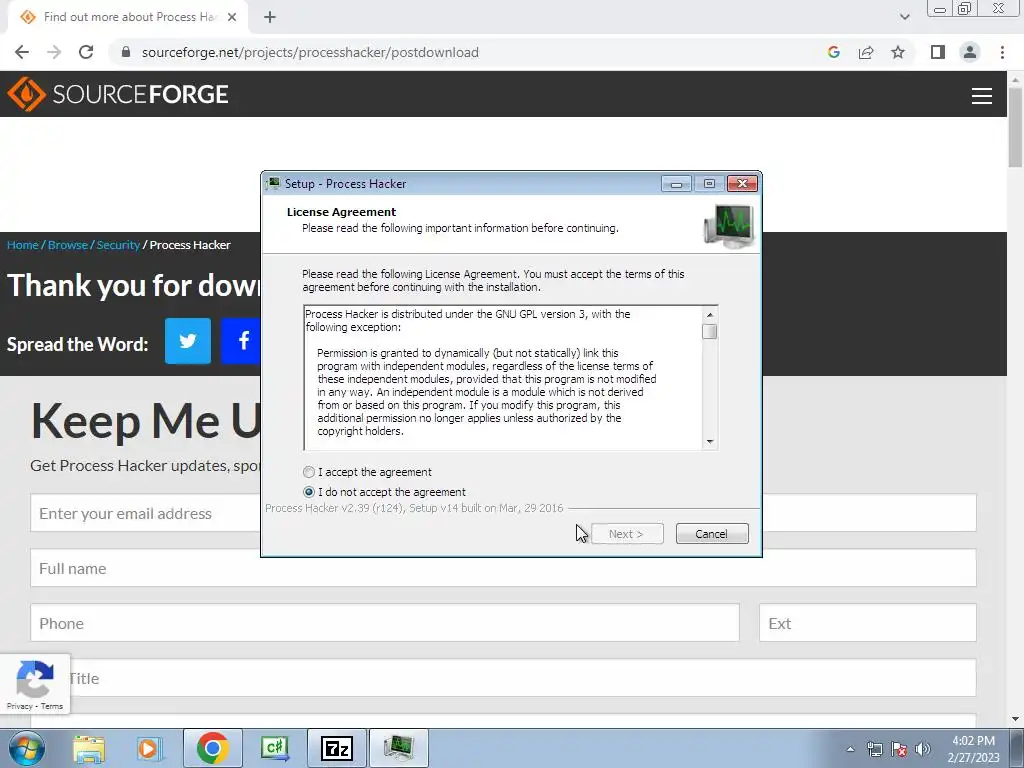This screenshot has height=768, width=1024.
Task: Show hidden system tray icons
Action: click(850, 749)
